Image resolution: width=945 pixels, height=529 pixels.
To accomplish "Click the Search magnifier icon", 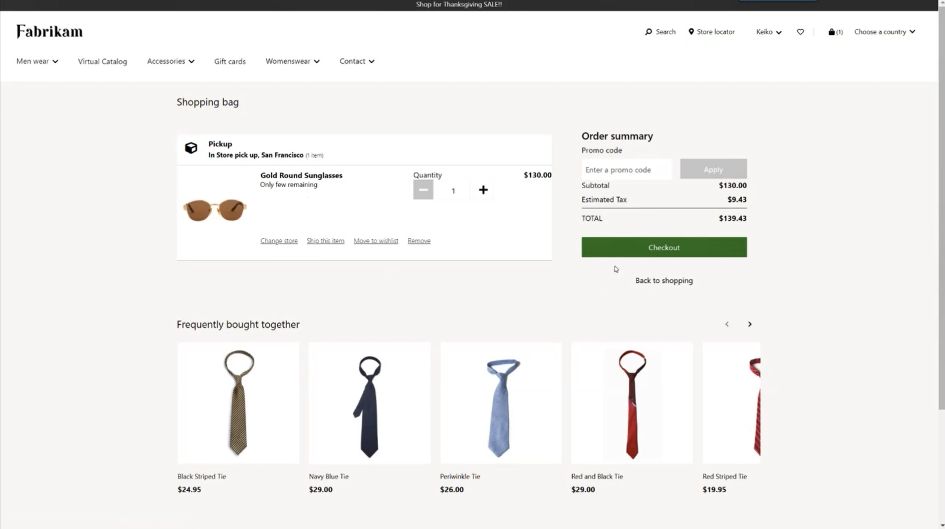I will click(649, 32).
